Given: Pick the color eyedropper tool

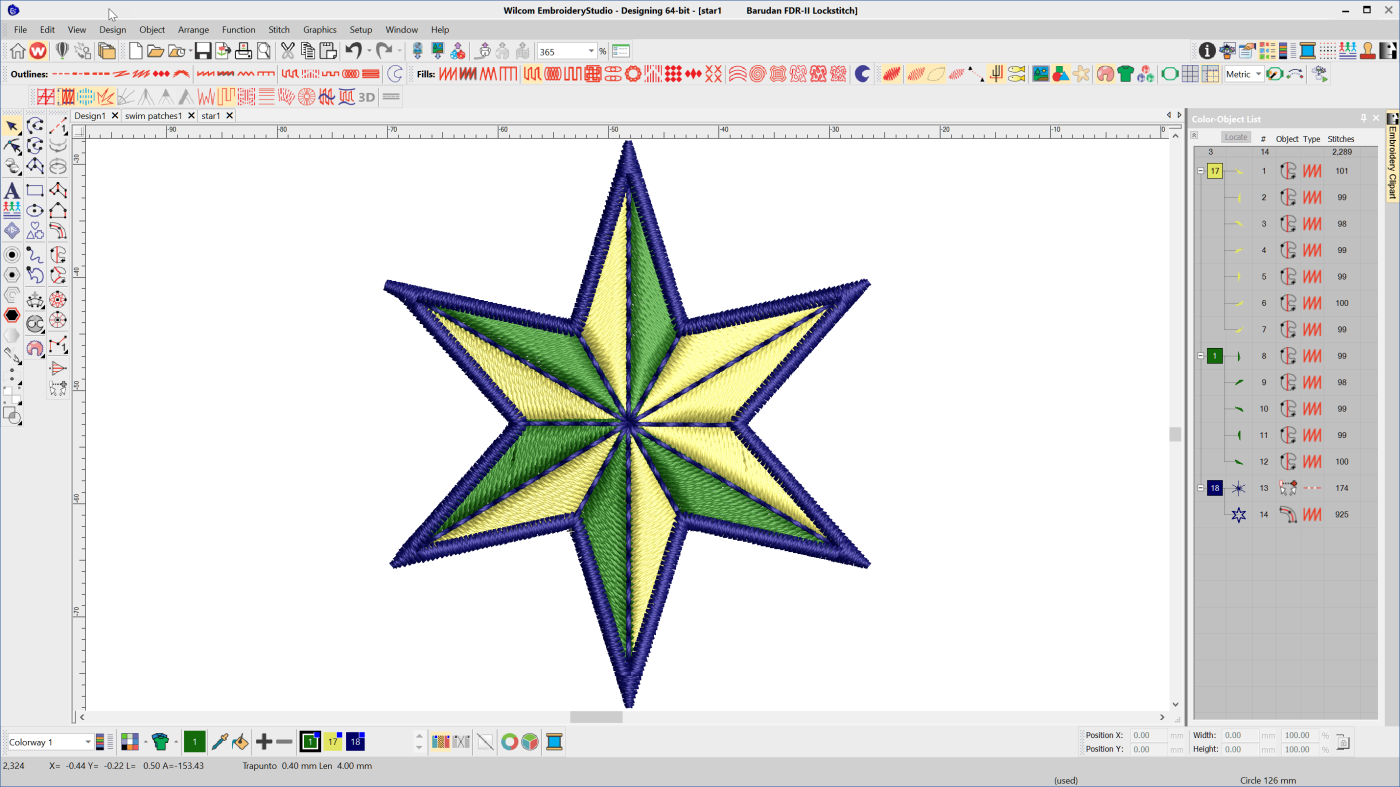Looking at the screenshot, I should pyautogui.click(x=218, y=741).
